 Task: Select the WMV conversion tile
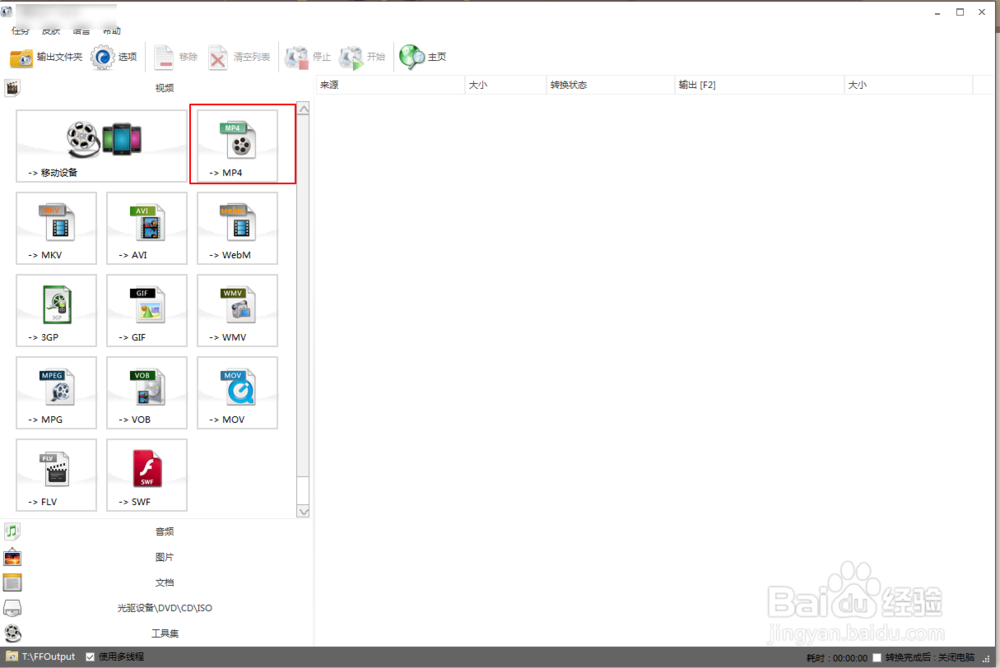237,311
